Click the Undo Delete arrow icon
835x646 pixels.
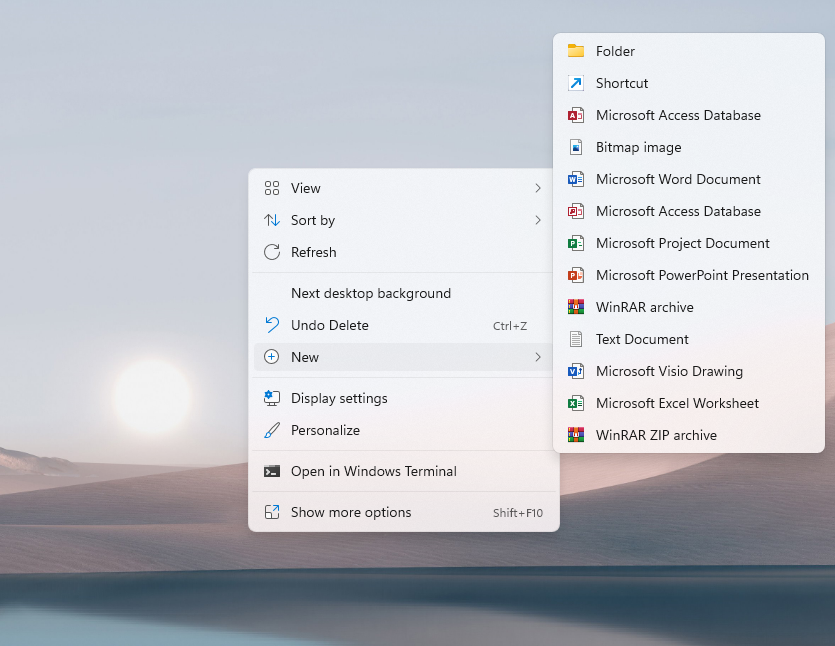(x=272, y=325)
